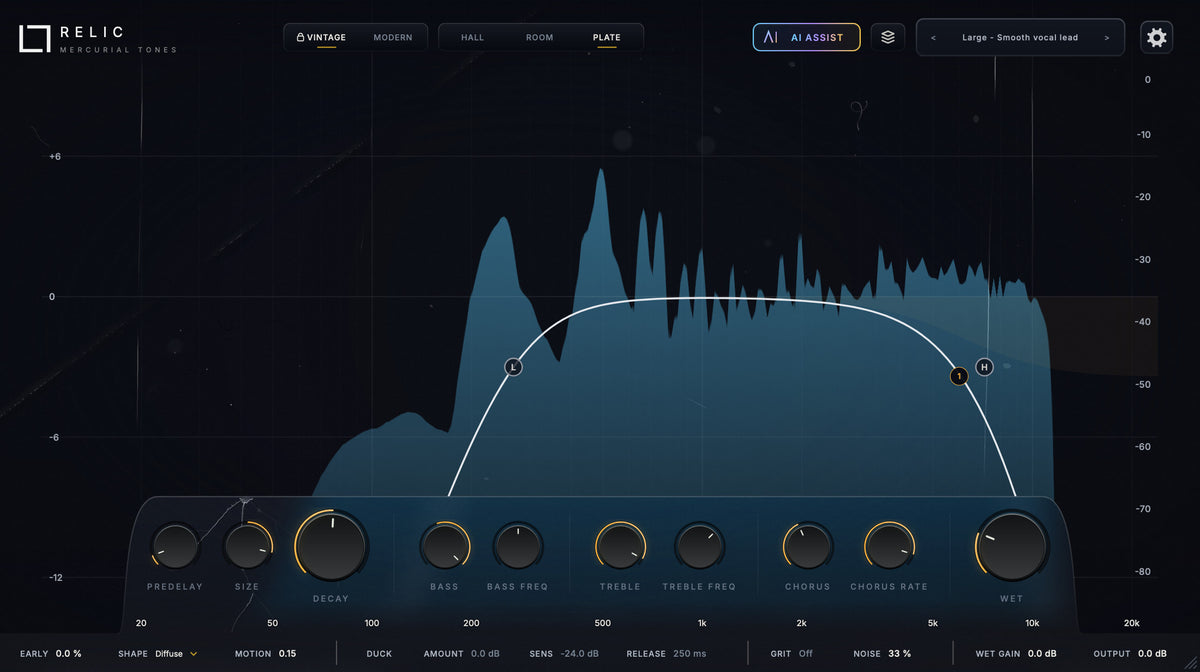This screenshot has height=672, width=1200.
Task: Click the Wet Gain 0.0 dB value
Action: click(1042, 654)
